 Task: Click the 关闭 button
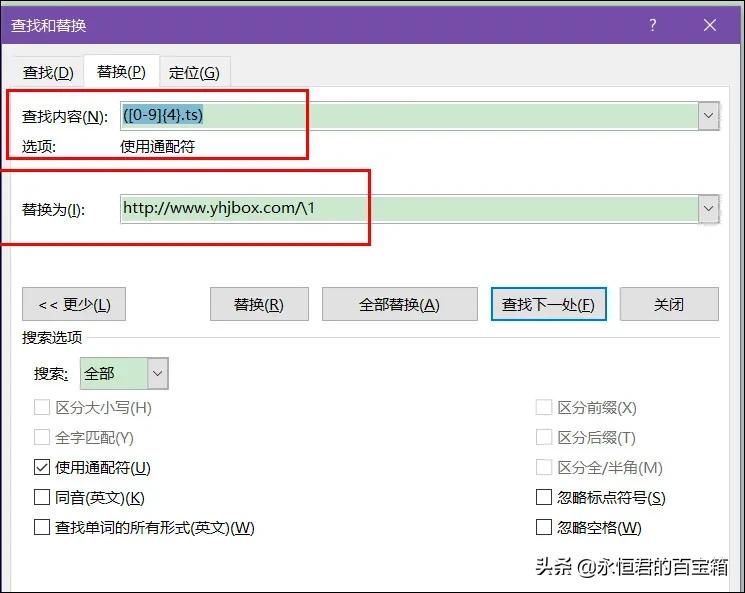669,304
